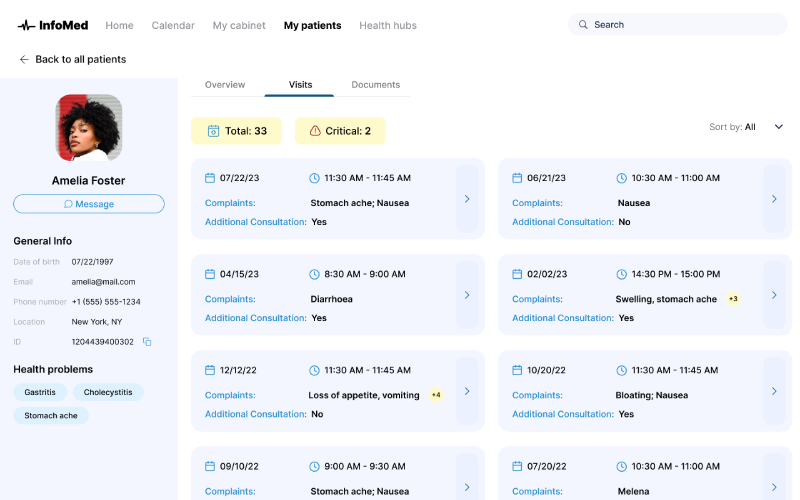Click calendar icon of 10/20/22 visit

(517, 370)
